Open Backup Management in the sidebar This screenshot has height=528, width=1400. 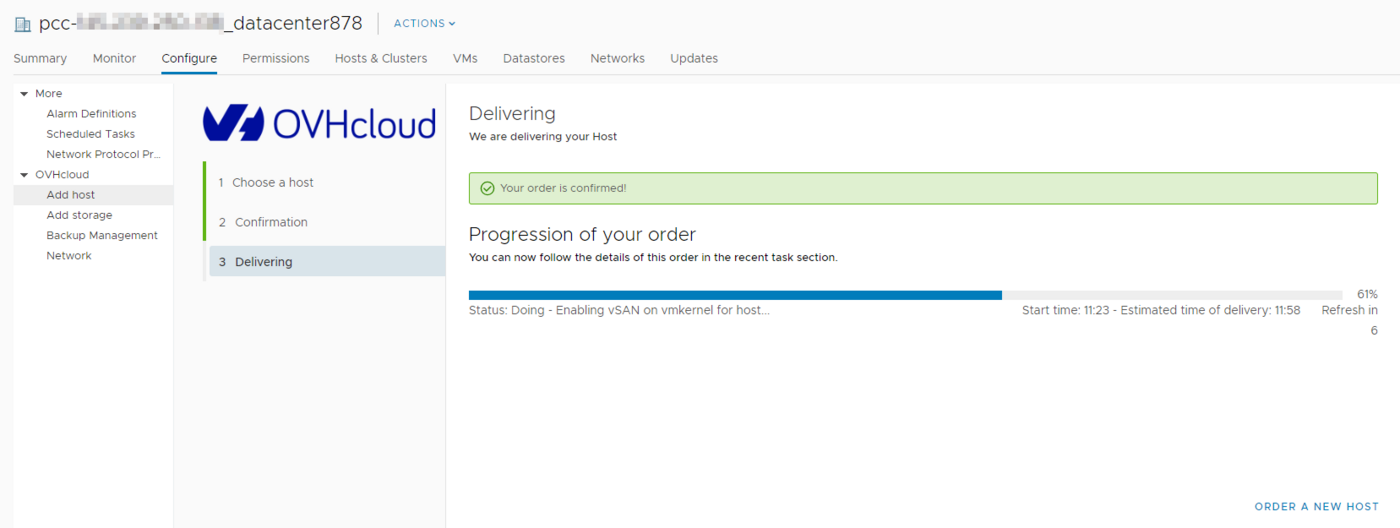102,236
